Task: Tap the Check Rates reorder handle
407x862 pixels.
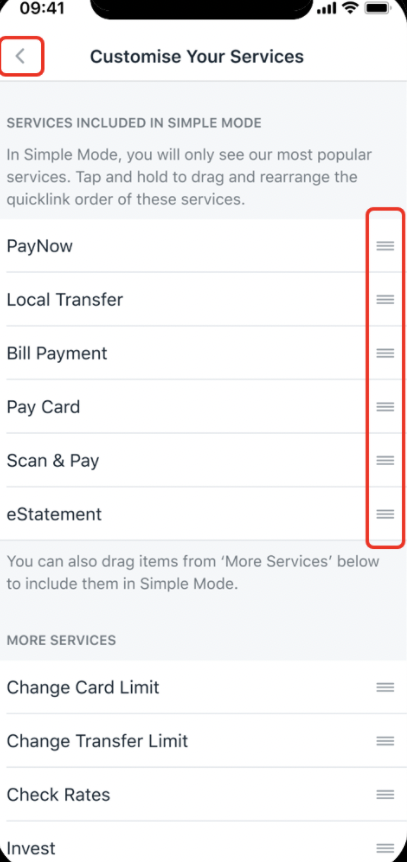Action: (x=385, y=794)
